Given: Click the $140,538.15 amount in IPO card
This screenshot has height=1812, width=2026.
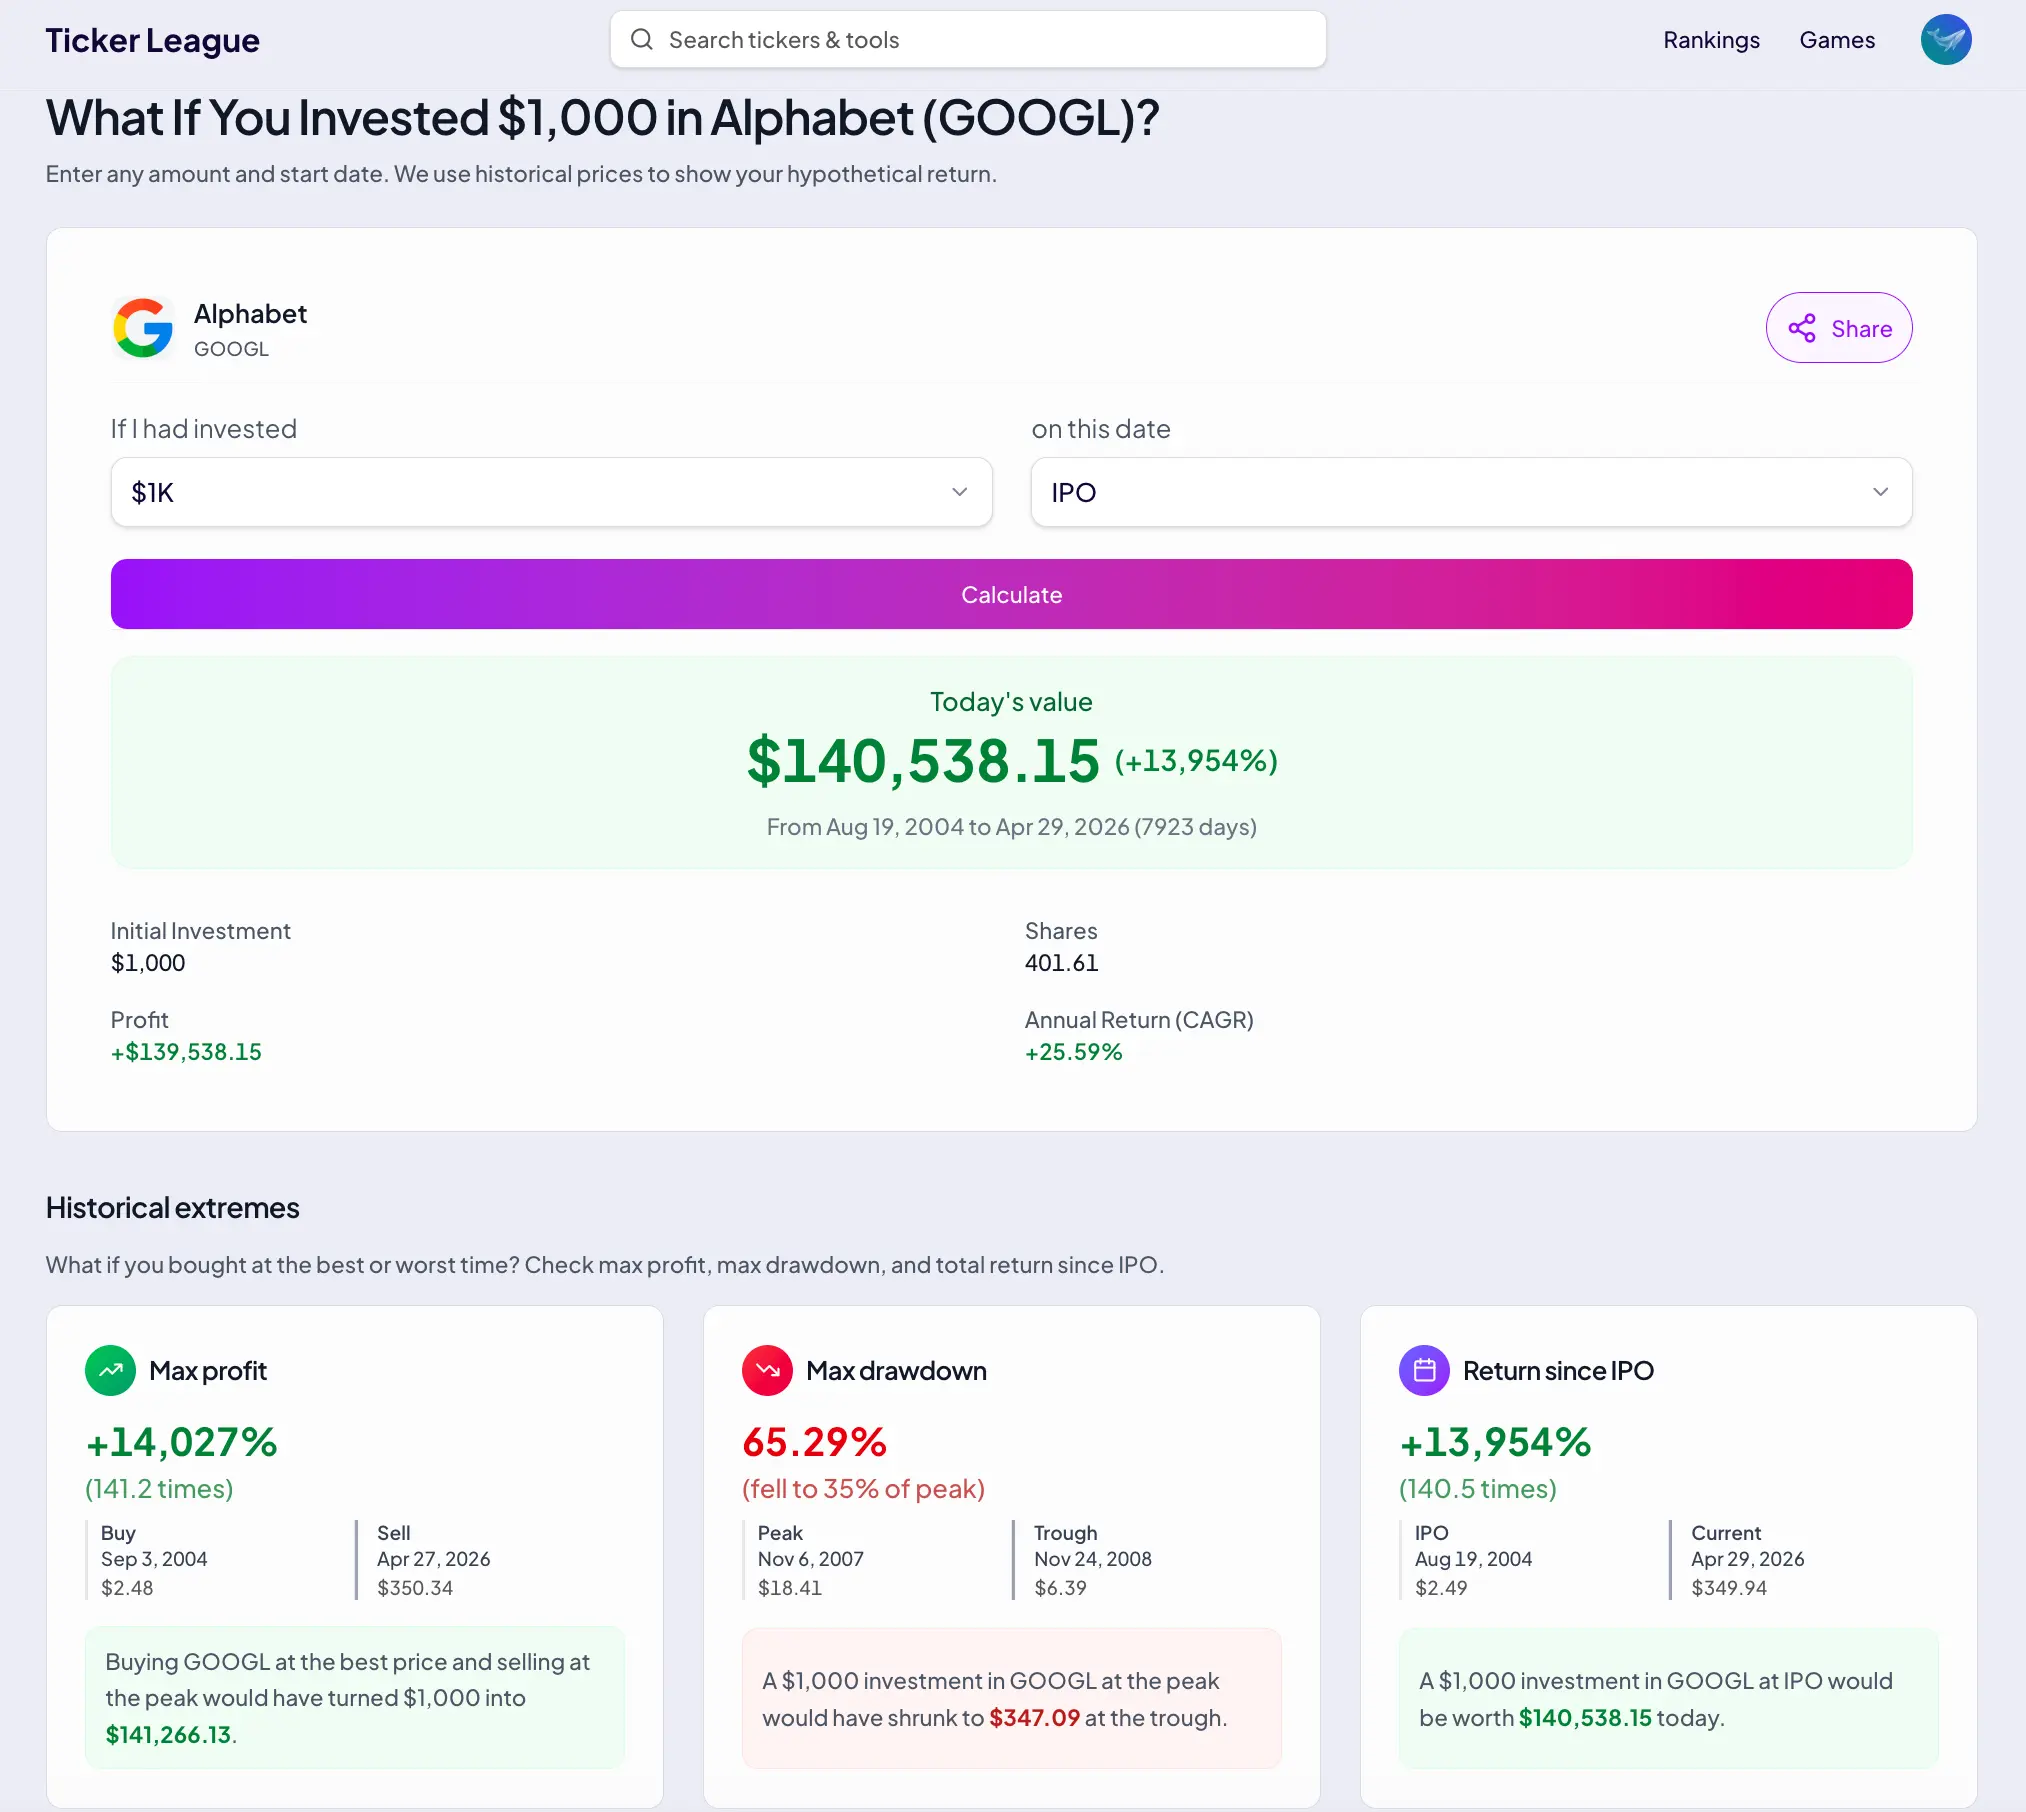Looking at the screenshot, I should (x=1585, y=1718).
